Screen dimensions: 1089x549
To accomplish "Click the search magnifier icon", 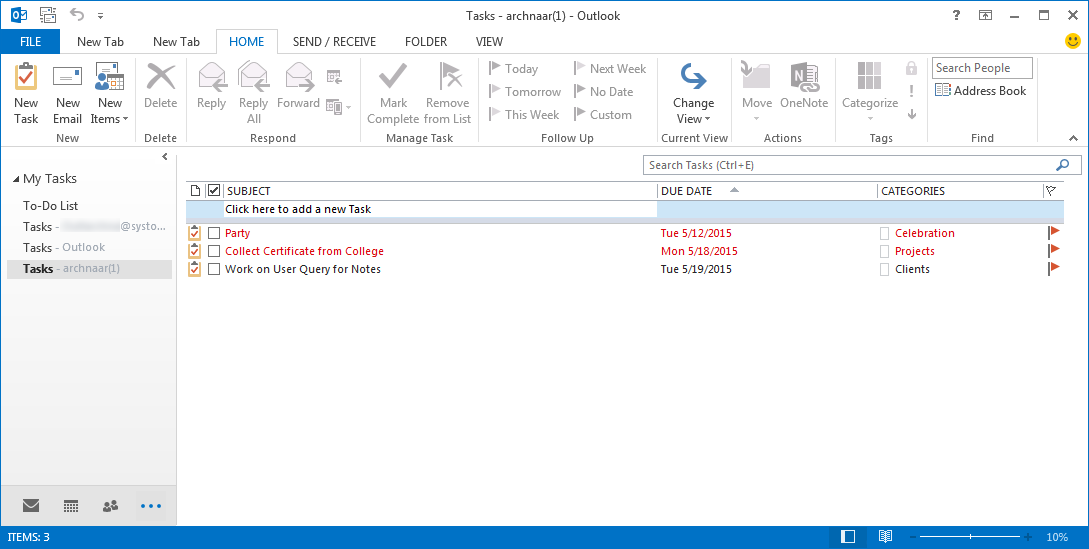I will [1063, 165].
